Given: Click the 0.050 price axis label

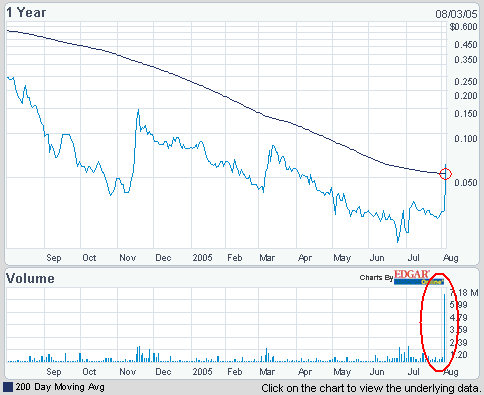Looking at the screenshot, I should (466, 183).
